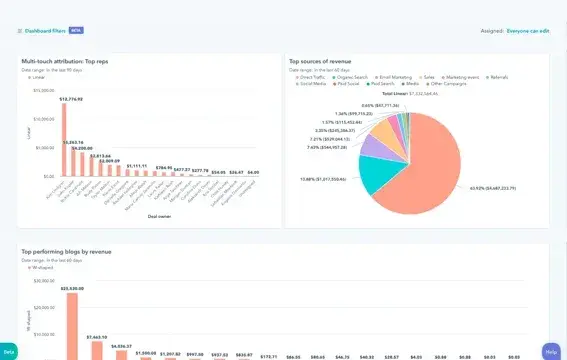The image size is (567, 360).
Task: Click the 'Multi-touch attribution: Top reps' title
Action: 65,61
